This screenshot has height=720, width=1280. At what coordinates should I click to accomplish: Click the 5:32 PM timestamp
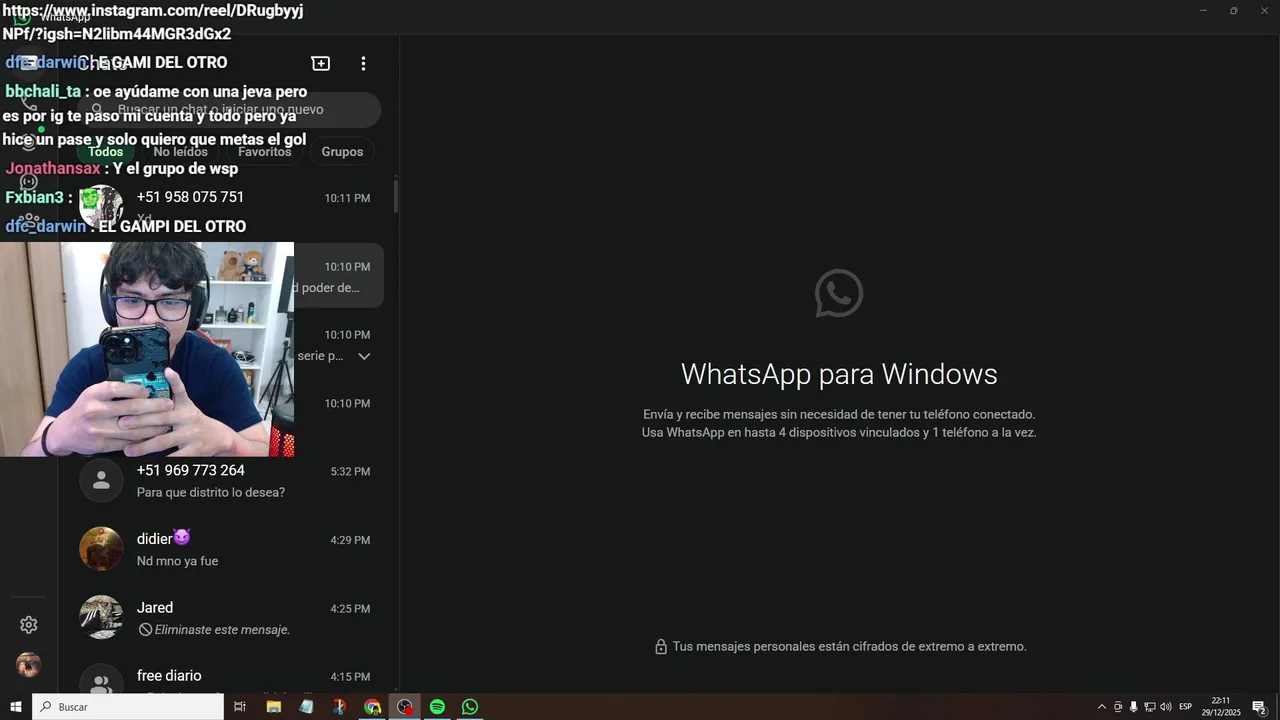point(351,471)
